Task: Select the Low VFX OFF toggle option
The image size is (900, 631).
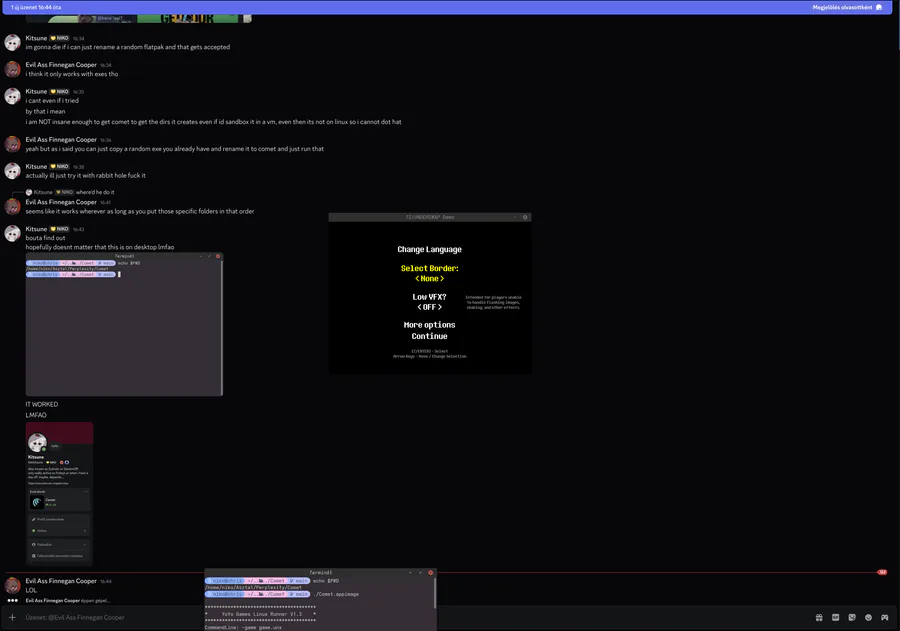Action: pos(429,307)
